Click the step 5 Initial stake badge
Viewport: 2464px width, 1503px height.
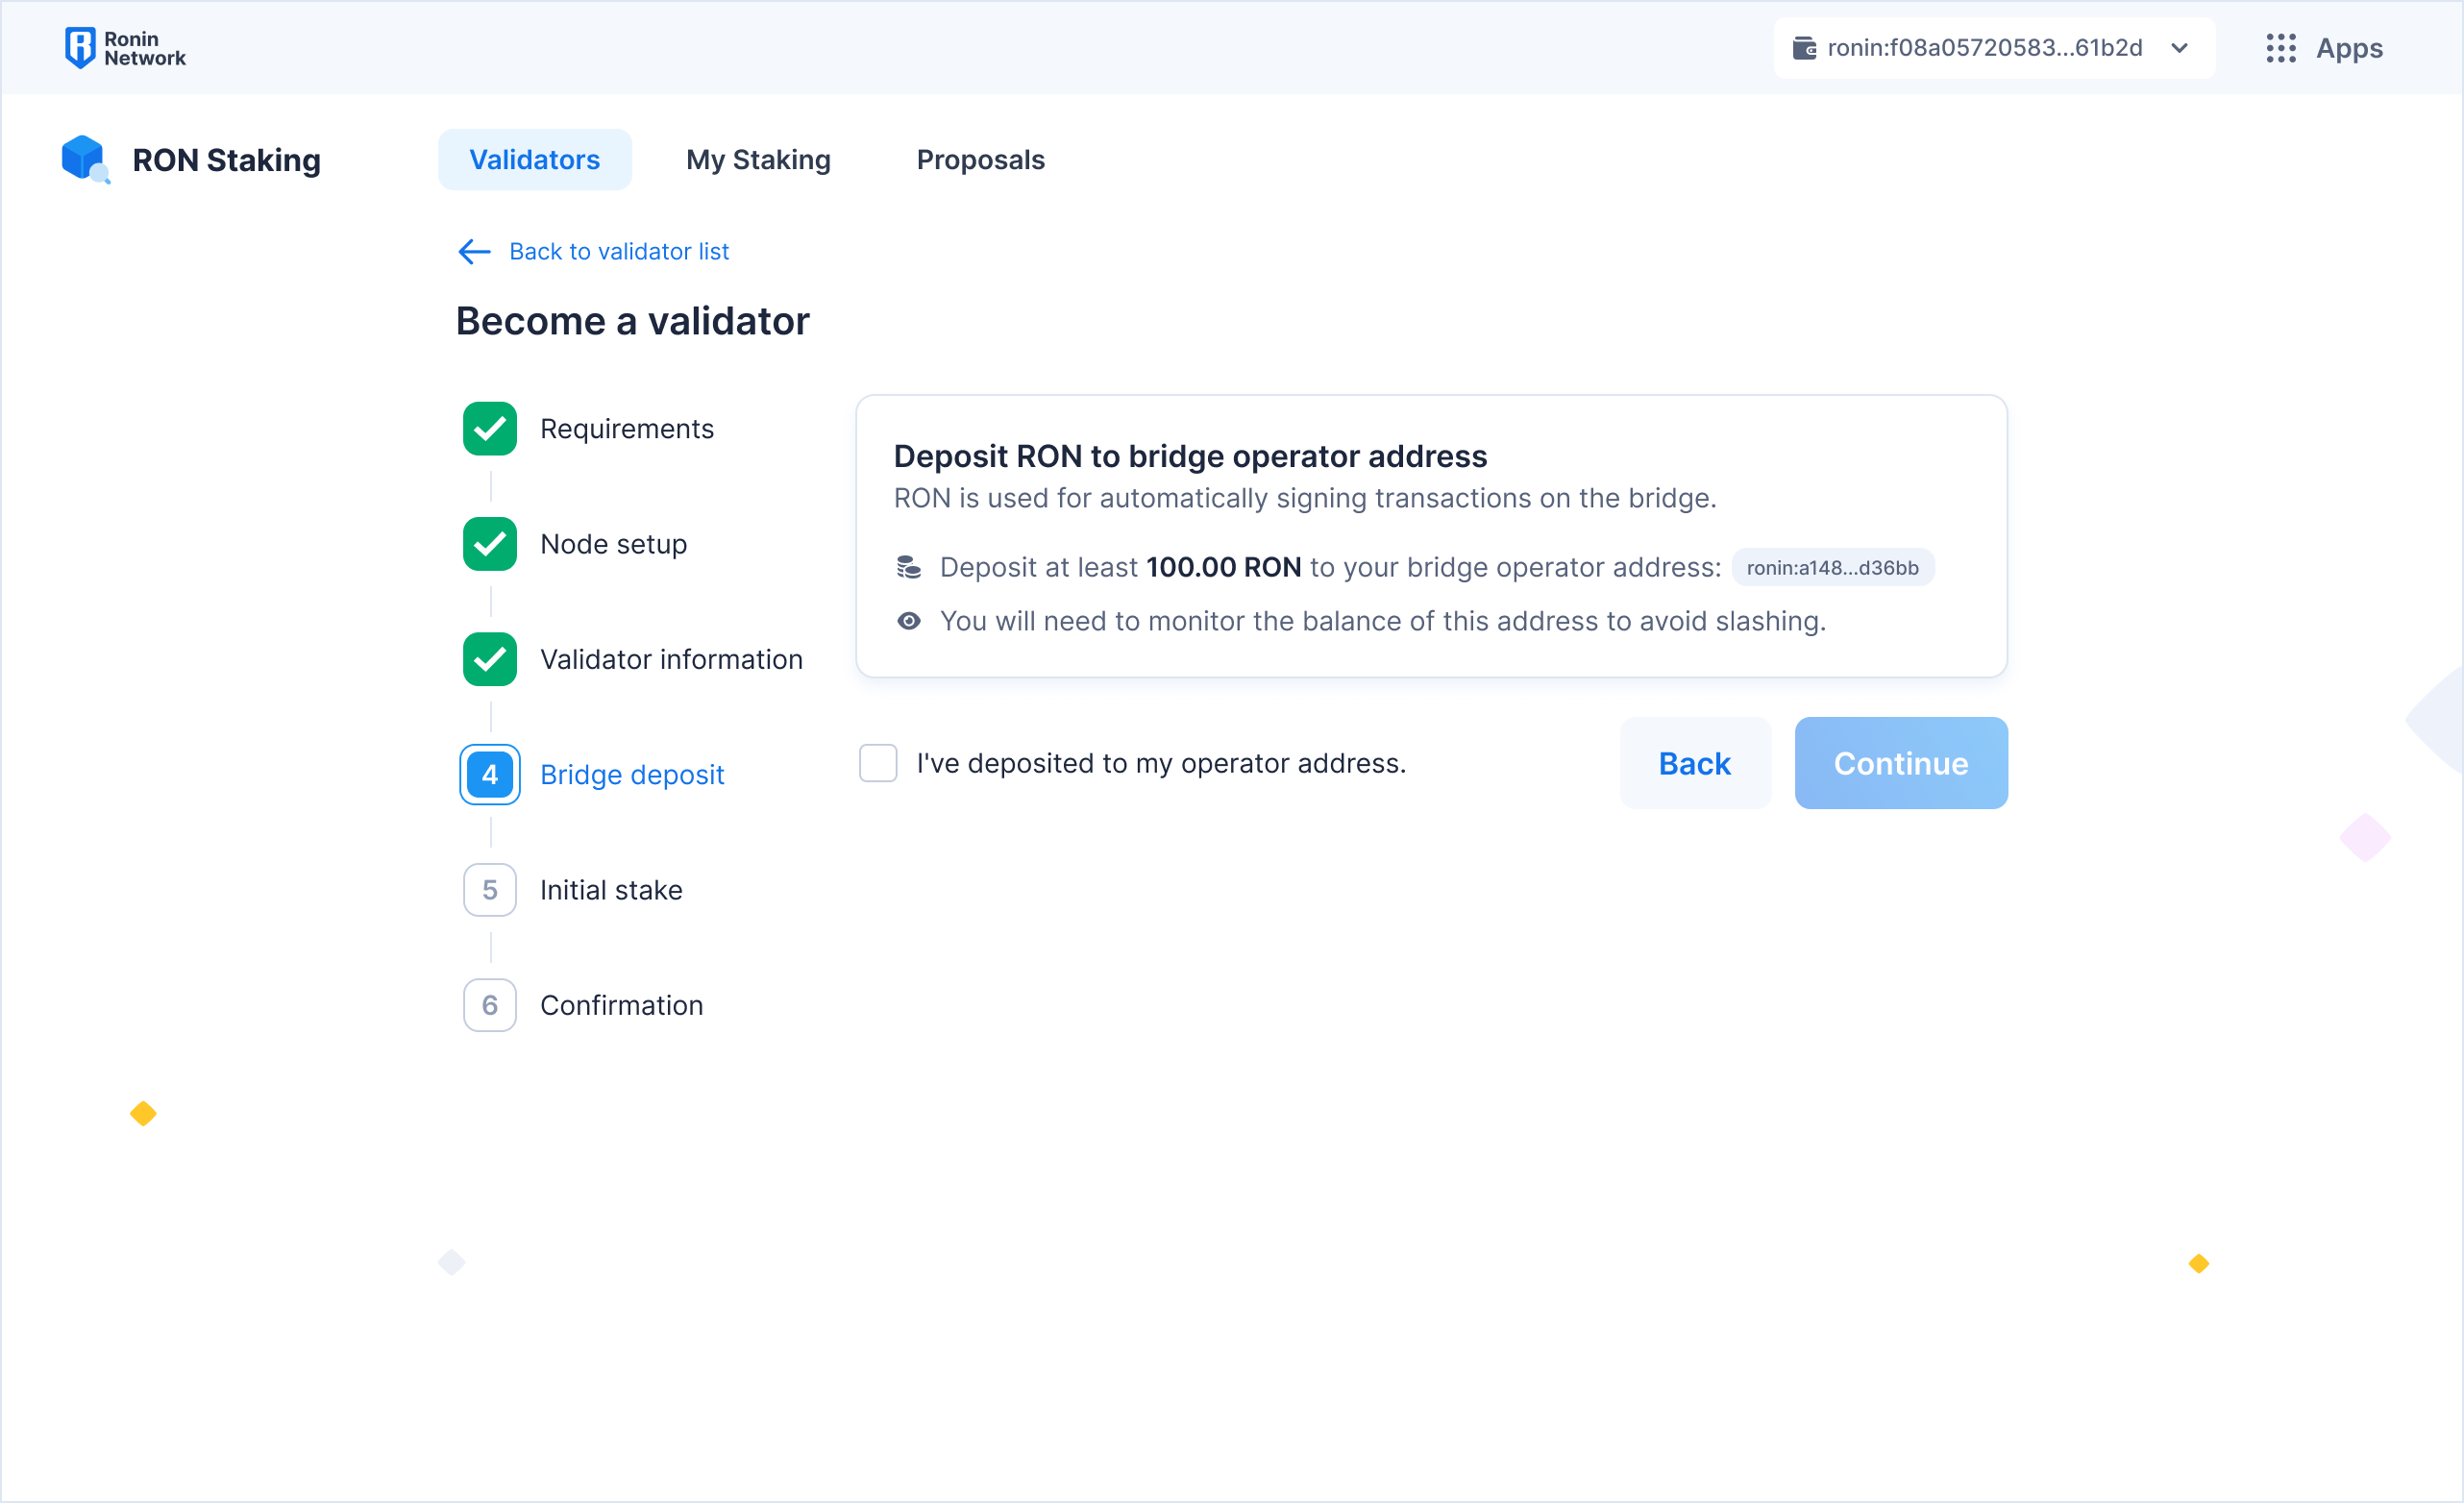[490, 890]
